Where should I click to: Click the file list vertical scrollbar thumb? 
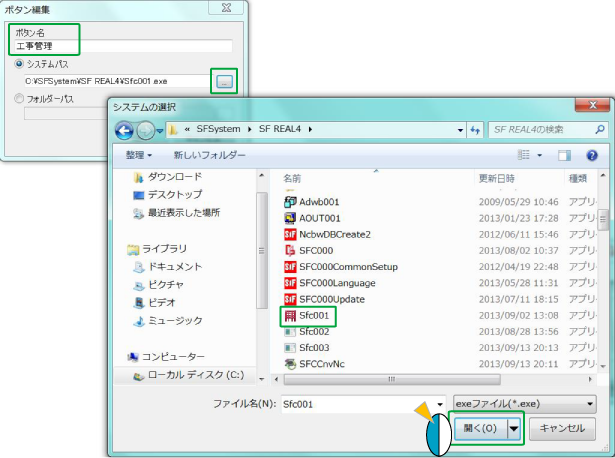coord(603,220)
